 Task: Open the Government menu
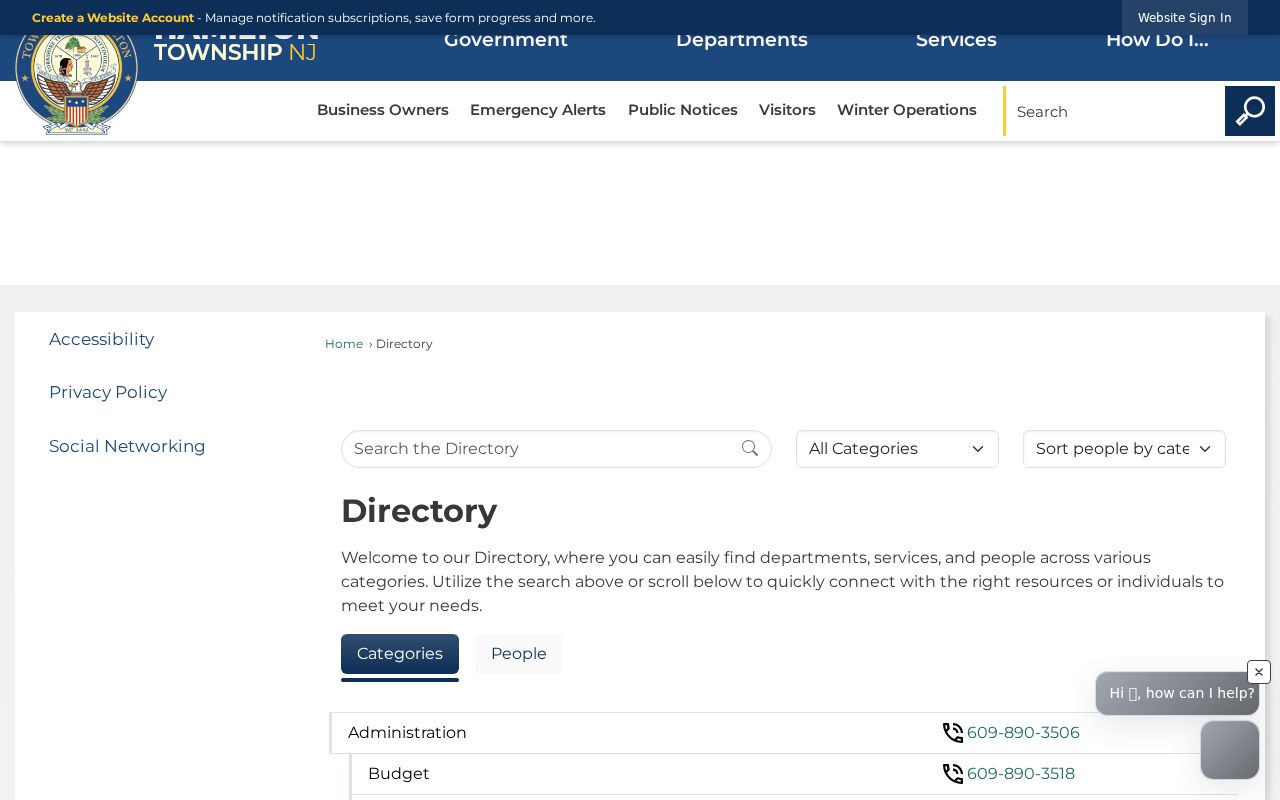click(x=506, y=41)
